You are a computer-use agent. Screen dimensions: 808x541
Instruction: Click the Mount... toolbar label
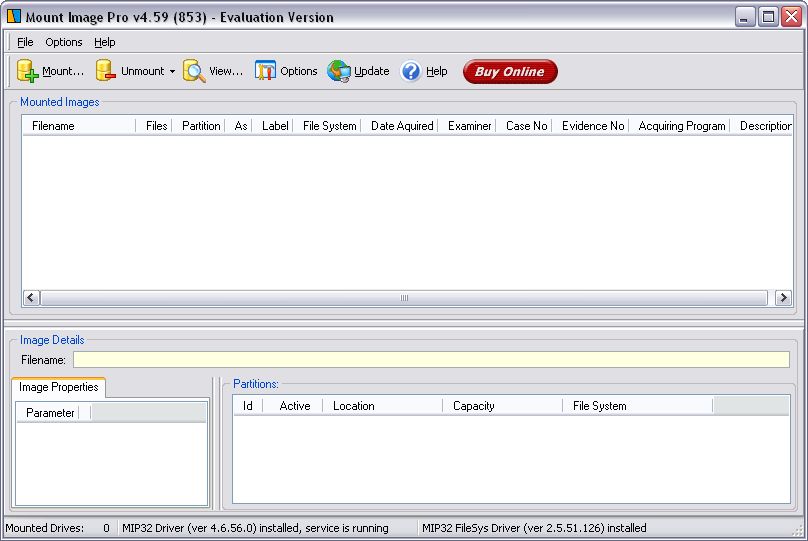click(63, 71)
